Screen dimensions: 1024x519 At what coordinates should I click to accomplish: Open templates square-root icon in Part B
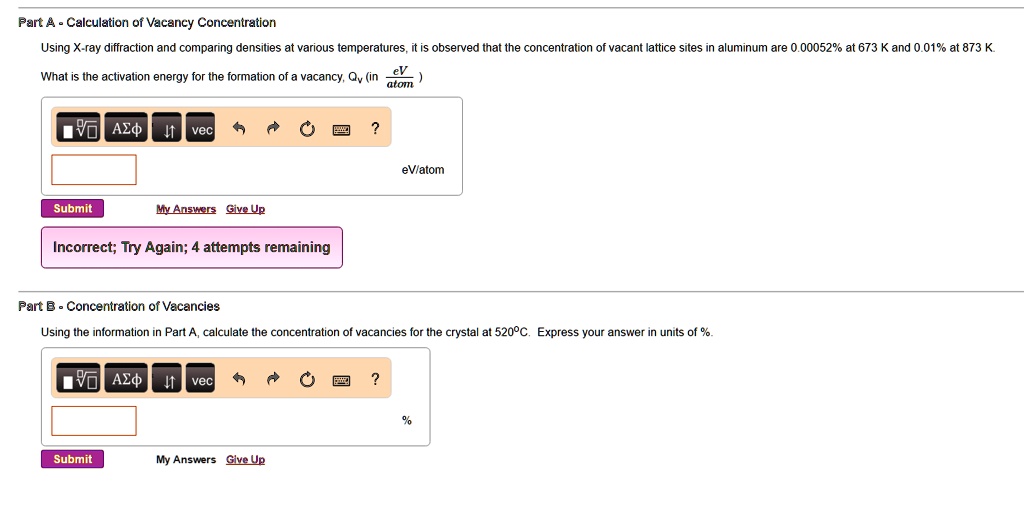pyautogui.click(x=78, y=379)
